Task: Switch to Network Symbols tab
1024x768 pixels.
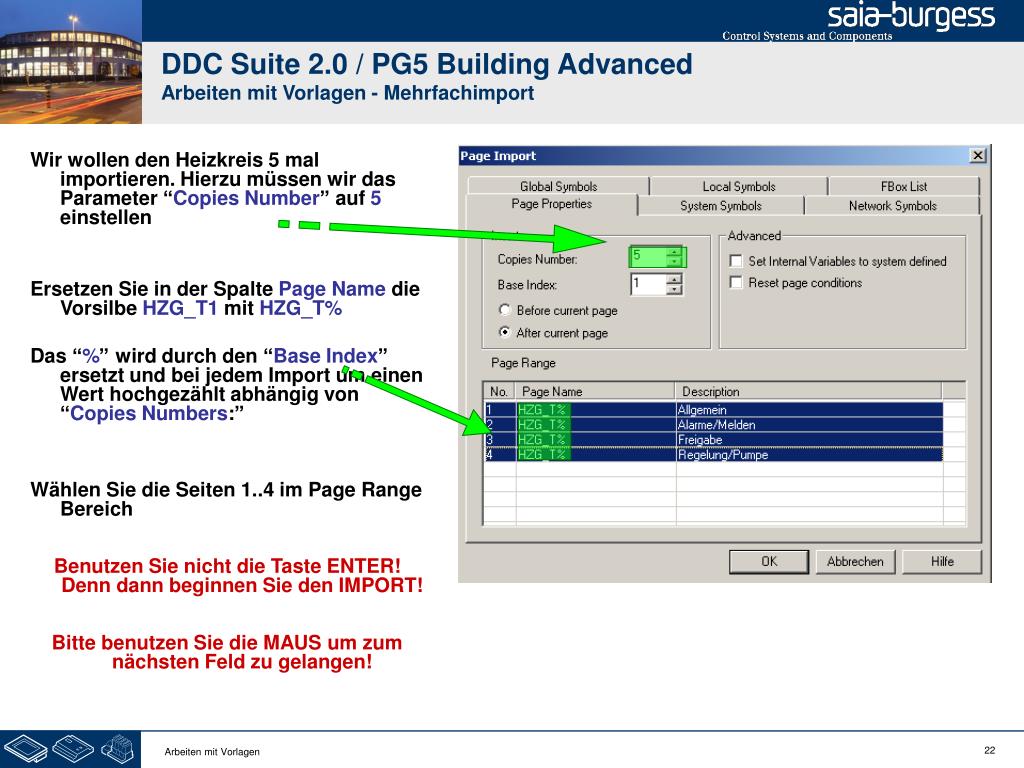Action: (892, 206)
